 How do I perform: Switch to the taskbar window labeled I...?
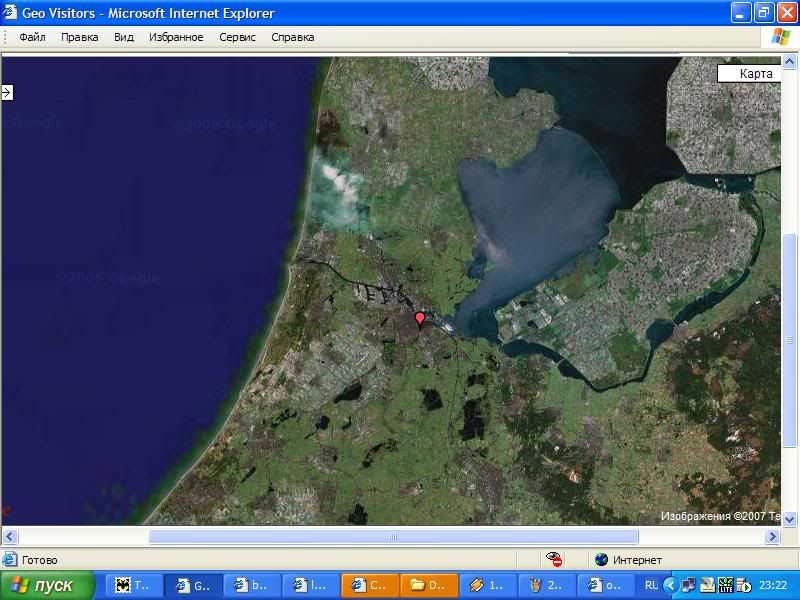point(311,585)
